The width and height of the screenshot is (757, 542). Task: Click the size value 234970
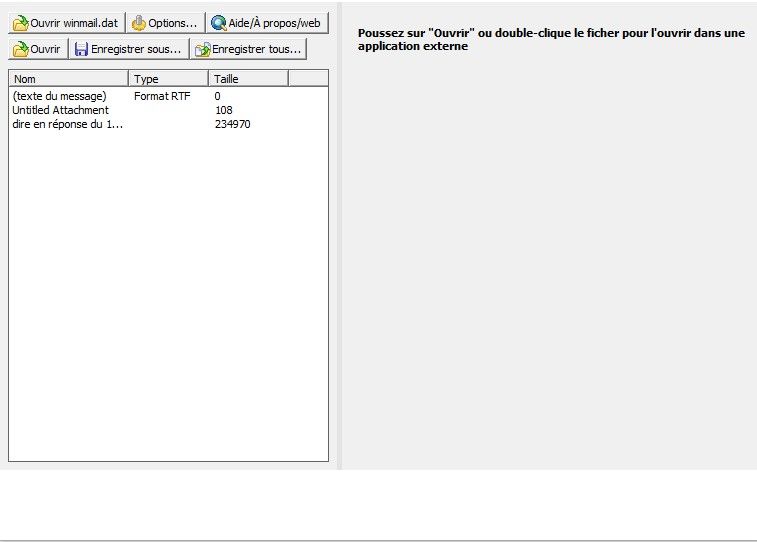click(x=233, y=124)
